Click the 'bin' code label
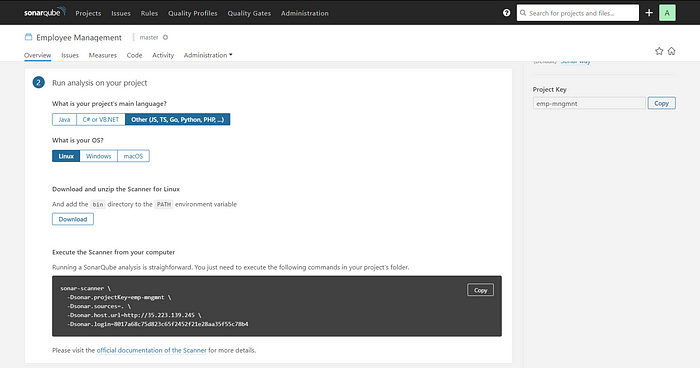The height and width of the screenshot is (368, 700). (x=98, y=205)
